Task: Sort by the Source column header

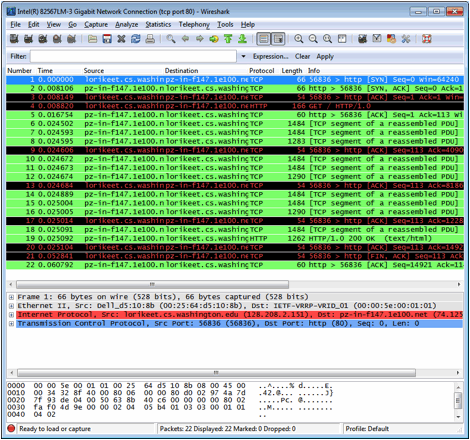Action: (94, 71)
